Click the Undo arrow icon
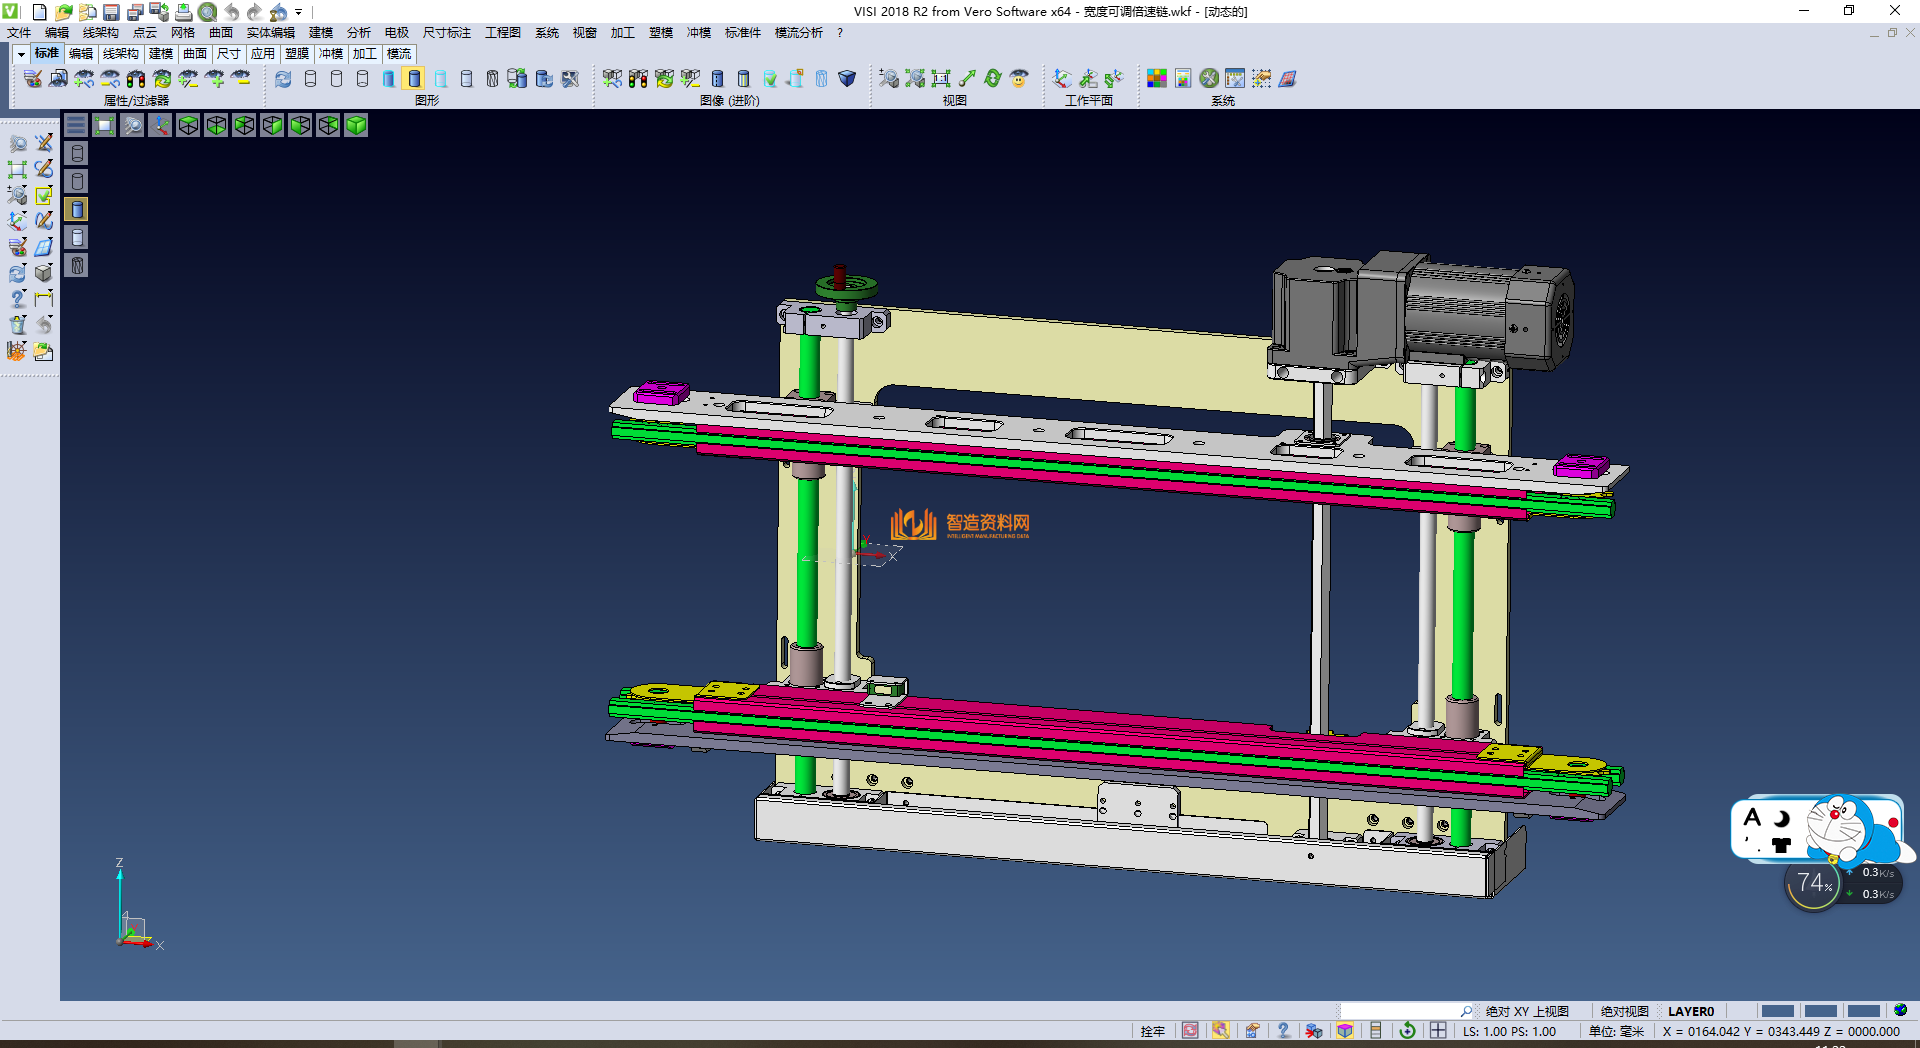This screenshot has height=1048, width=1920. coord(231,12)
